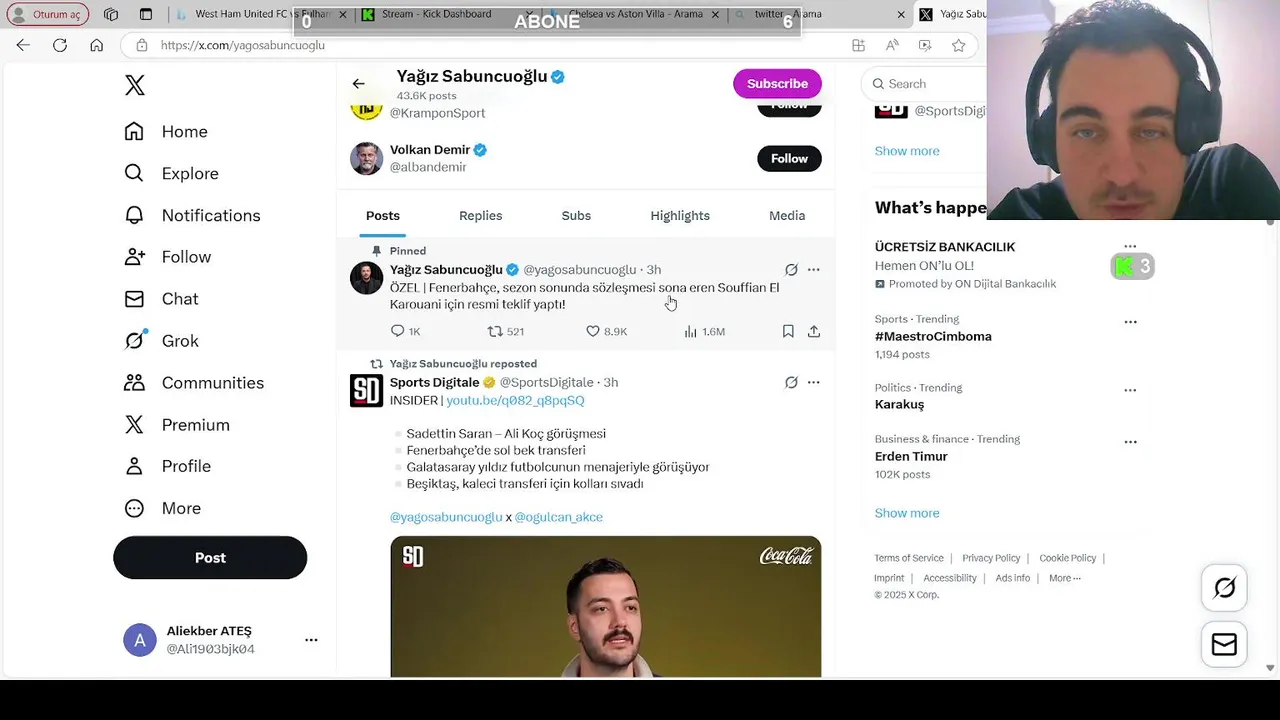Open Yağız Sabuncuoğlu avatar on pinned post
The image size is (1280, 720).
point(366,278)
